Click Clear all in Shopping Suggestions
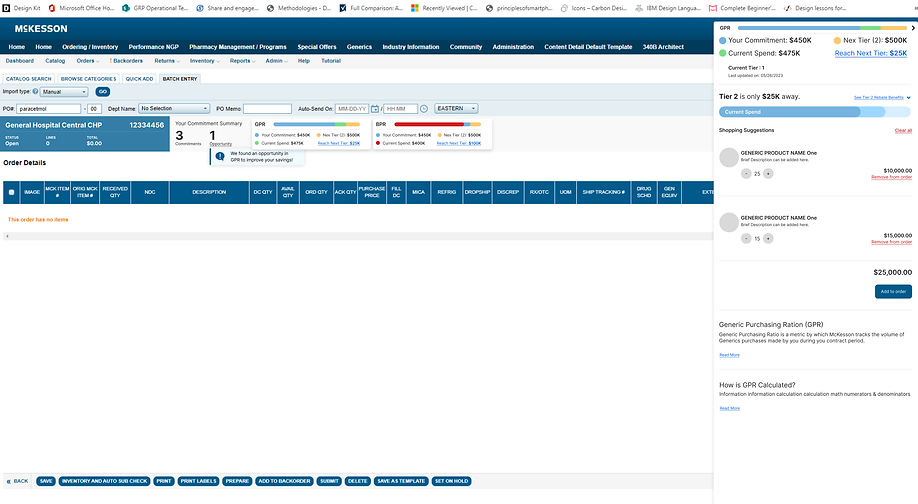 tap(903, 131)
